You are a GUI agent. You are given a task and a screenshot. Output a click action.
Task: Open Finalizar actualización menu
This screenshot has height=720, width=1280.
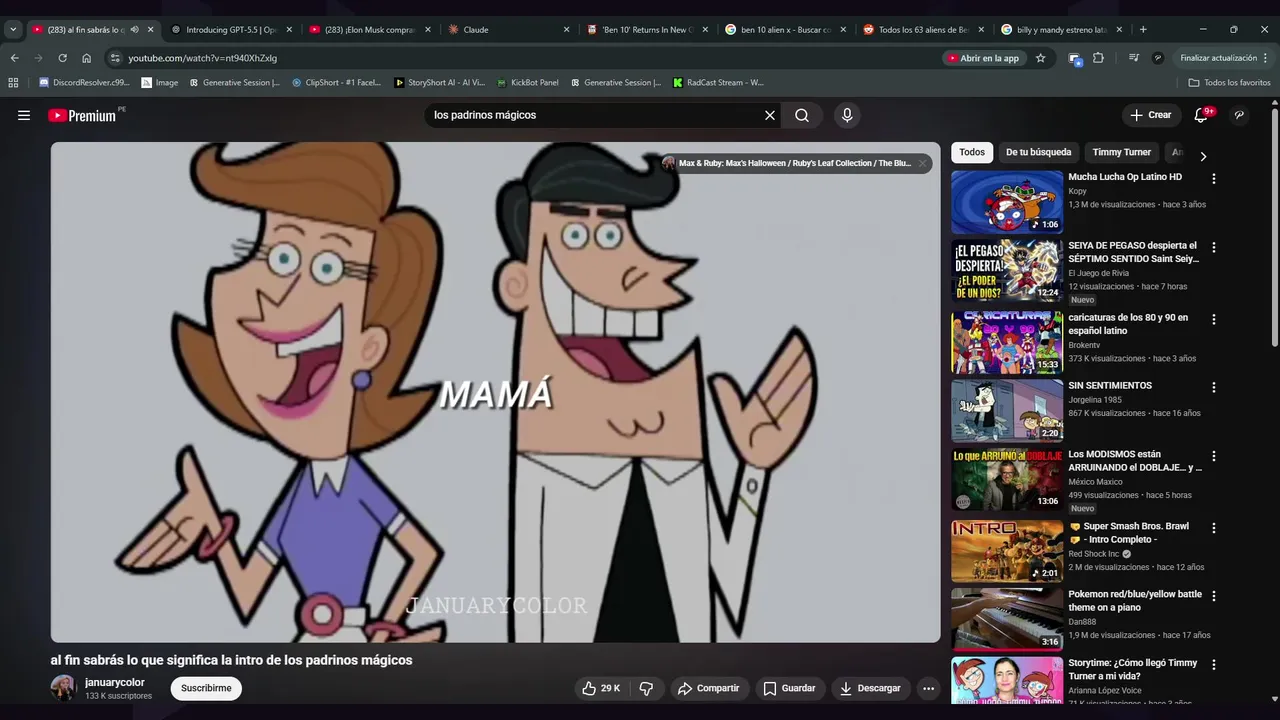click(1224, 58)
